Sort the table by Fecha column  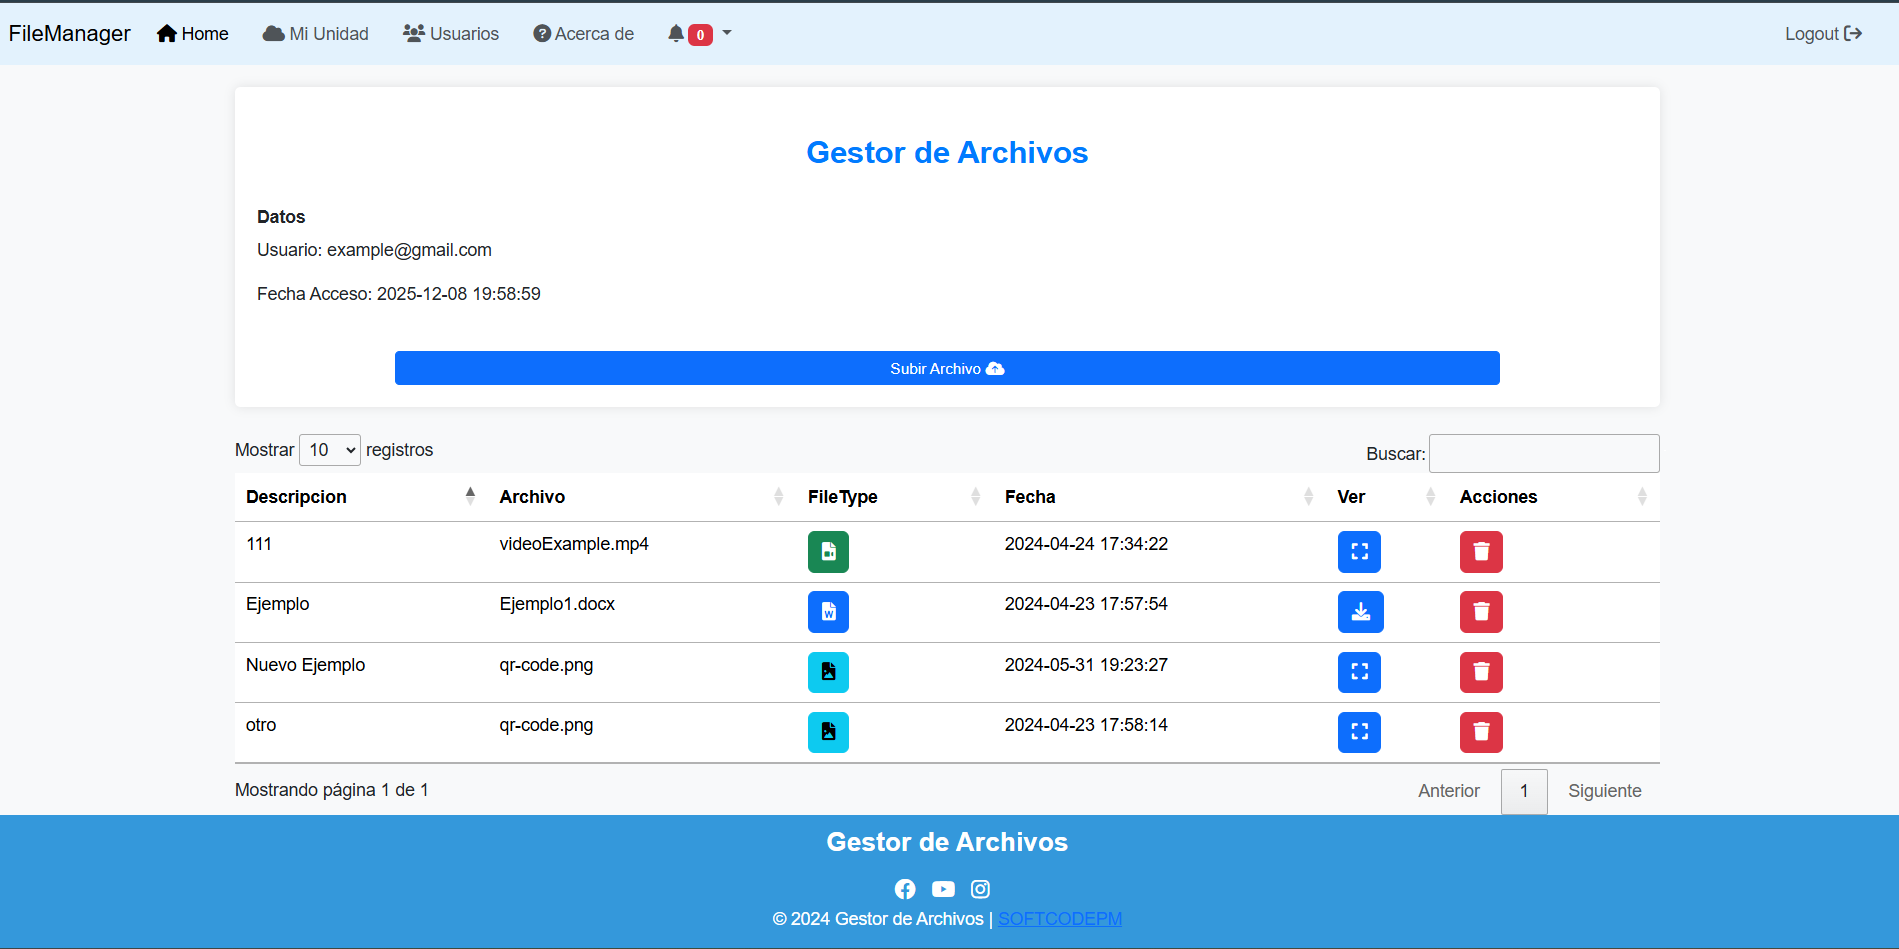[1029, 496]
